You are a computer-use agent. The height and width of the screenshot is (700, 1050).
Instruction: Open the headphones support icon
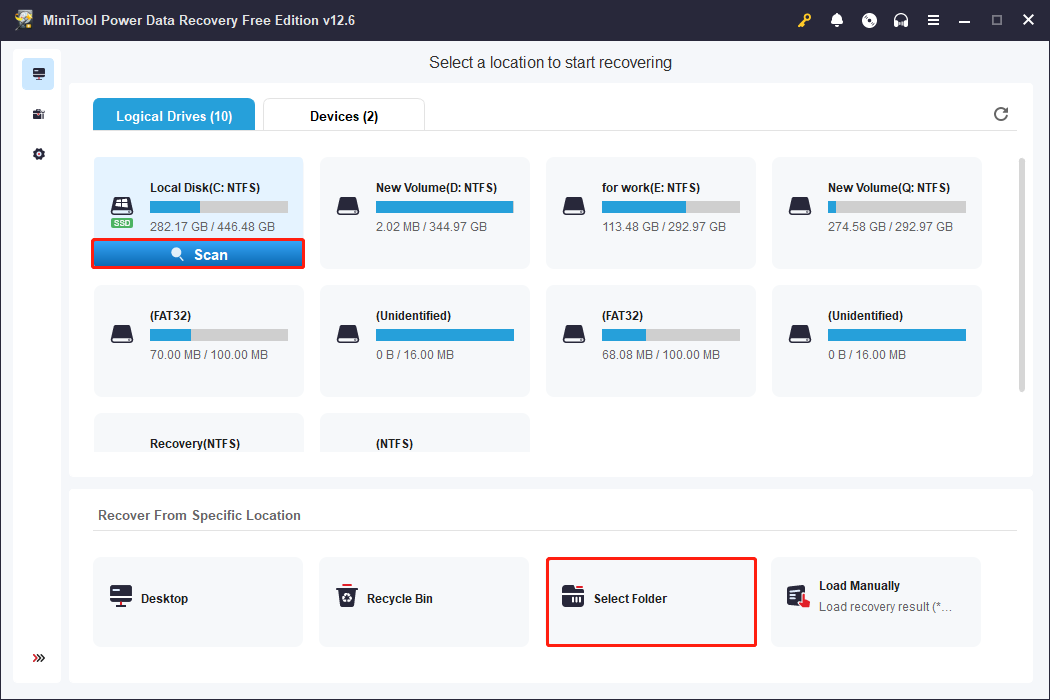901,20
